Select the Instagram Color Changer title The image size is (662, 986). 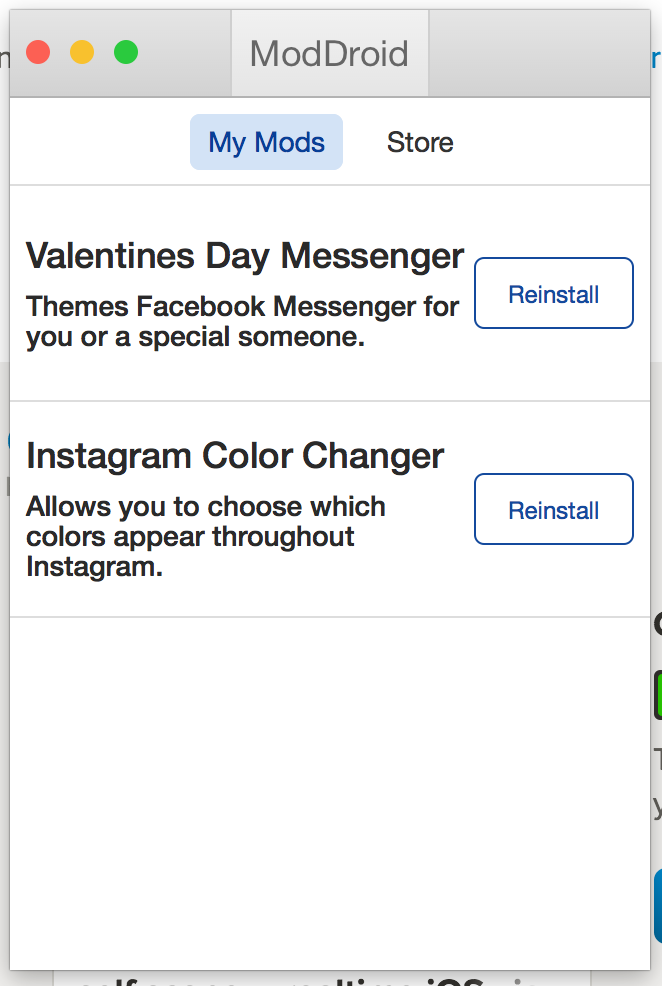(x=235, y=456)
